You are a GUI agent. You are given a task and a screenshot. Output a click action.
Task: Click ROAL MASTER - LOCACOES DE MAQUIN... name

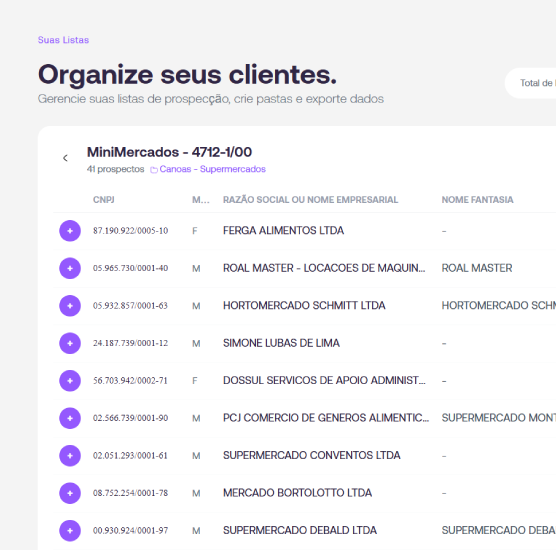(x=324, y=268)
